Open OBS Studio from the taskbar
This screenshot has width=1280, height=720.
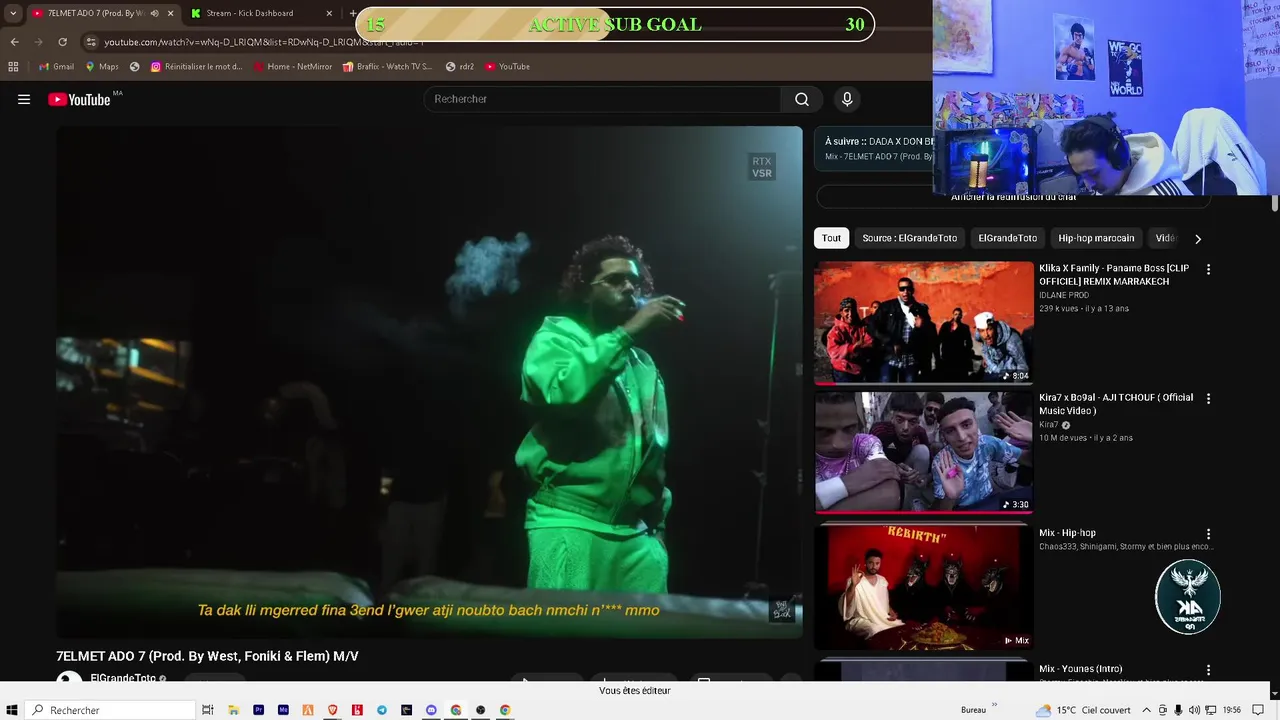tap(480, 710)
